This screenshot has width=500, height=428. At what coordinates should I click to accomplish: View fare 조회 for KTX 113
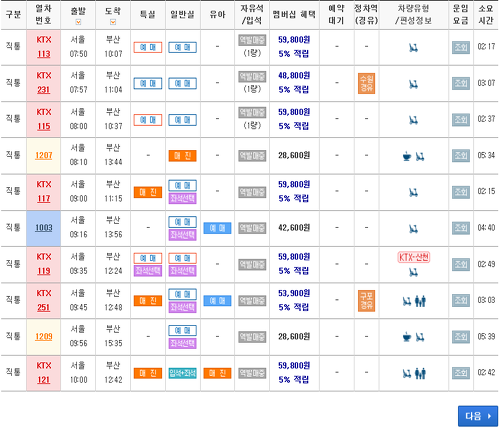tap(461, 47)
